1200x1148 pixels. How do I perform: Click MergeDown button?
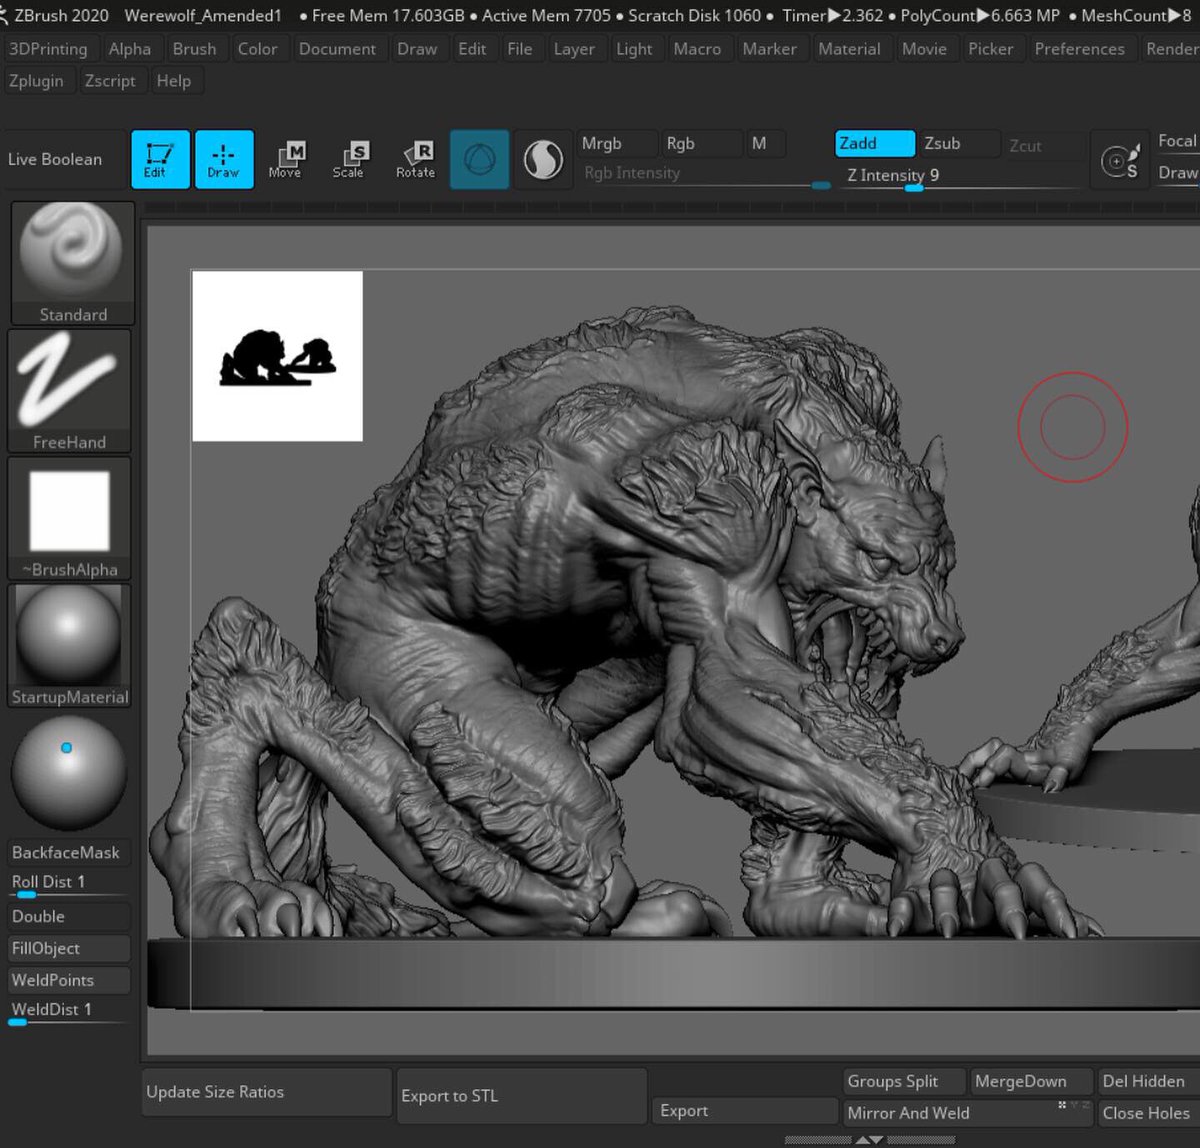[1030, 1082]
